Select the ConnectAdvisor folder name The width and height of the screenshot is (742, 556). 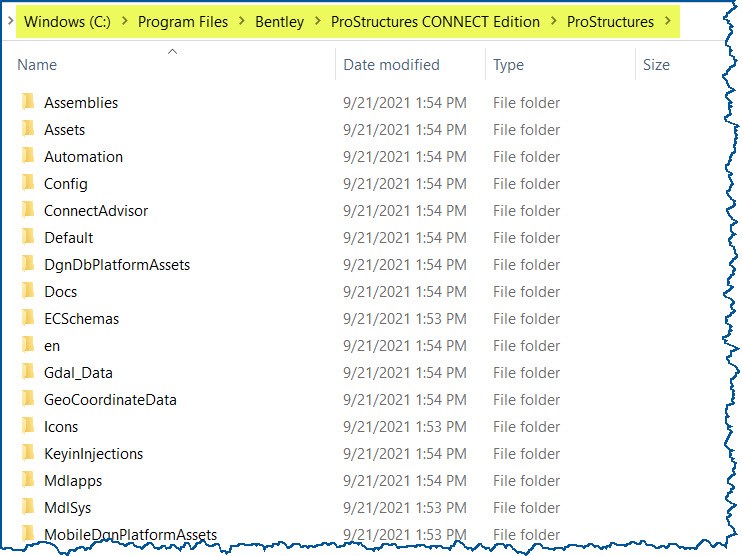[x=96, y=211]
